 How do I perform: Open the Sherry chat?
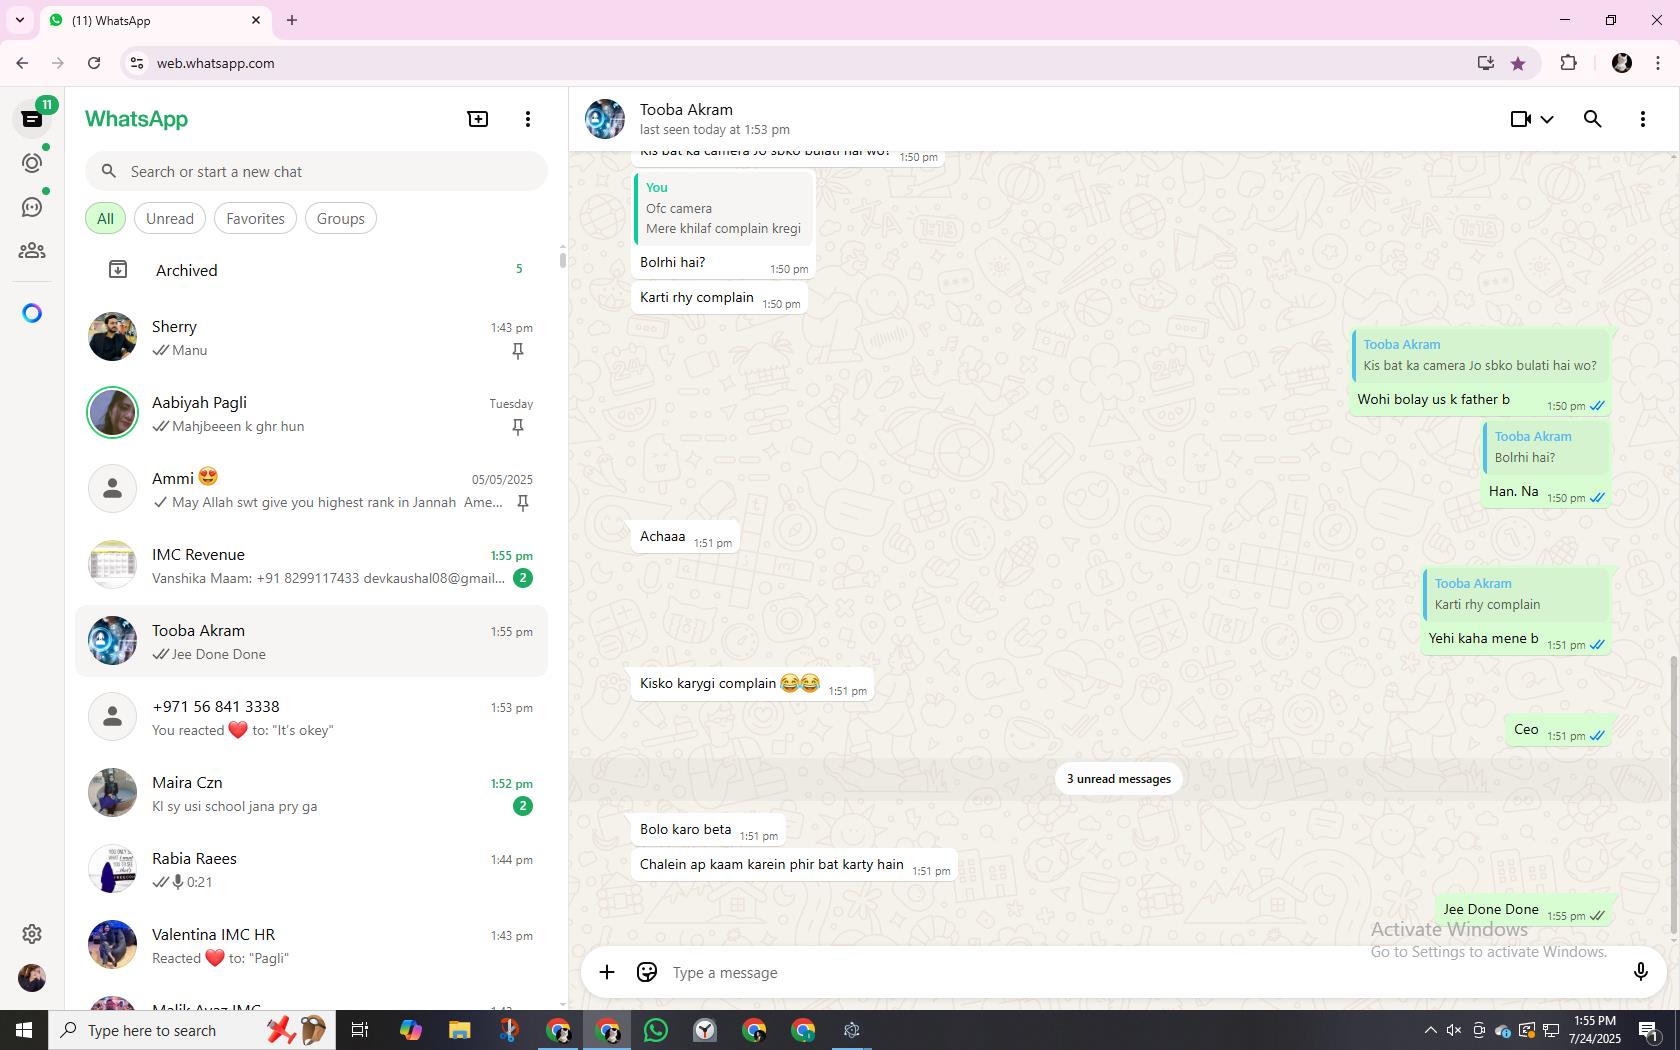[x=312, y=338]
